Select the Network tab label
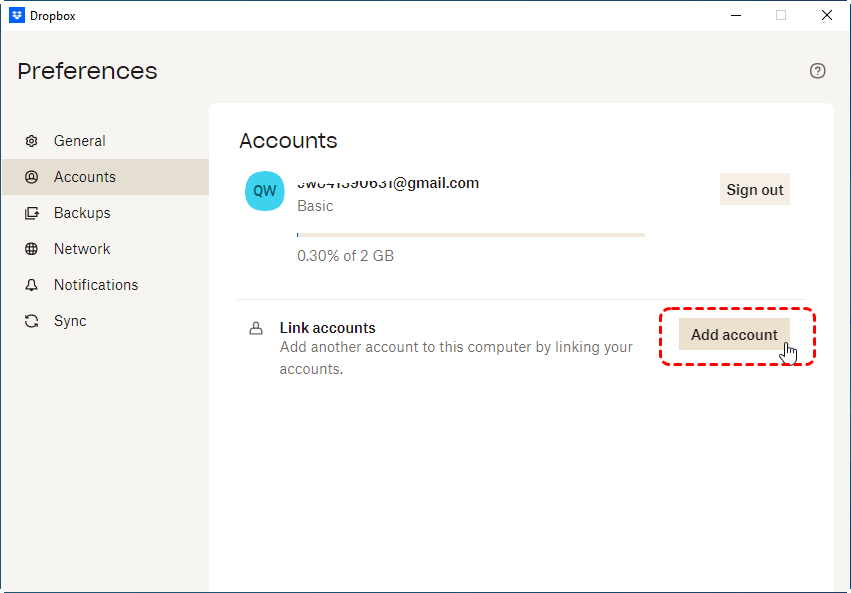 pyautogui.click(x=82, y=249)
